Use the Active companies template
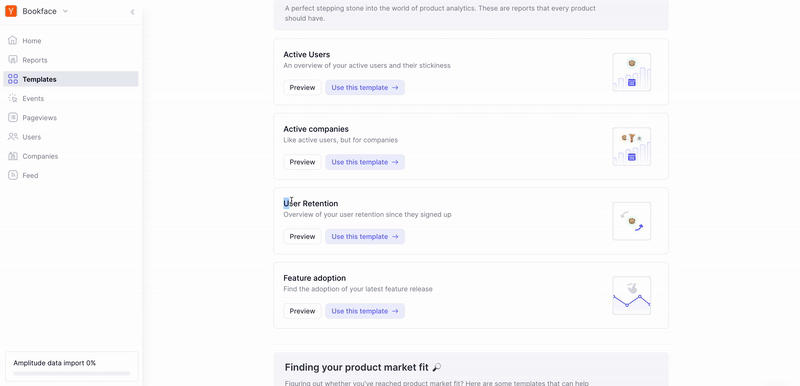 click(x=365, y=162)
